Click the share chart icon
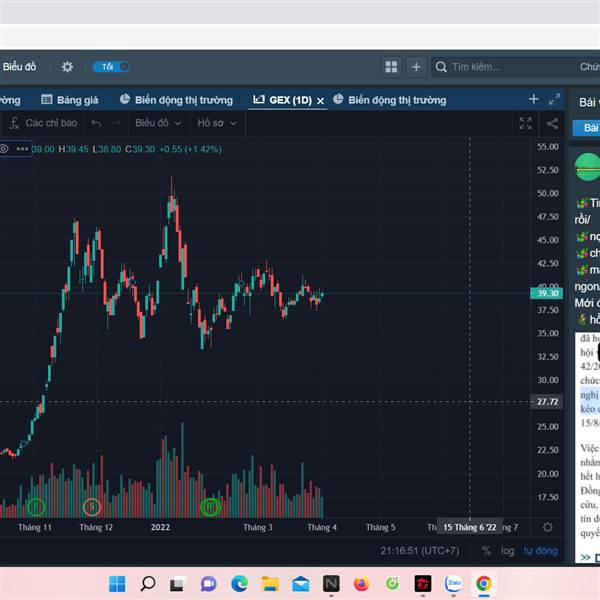This screenshot has height=600, width=600. coord(552,123)
